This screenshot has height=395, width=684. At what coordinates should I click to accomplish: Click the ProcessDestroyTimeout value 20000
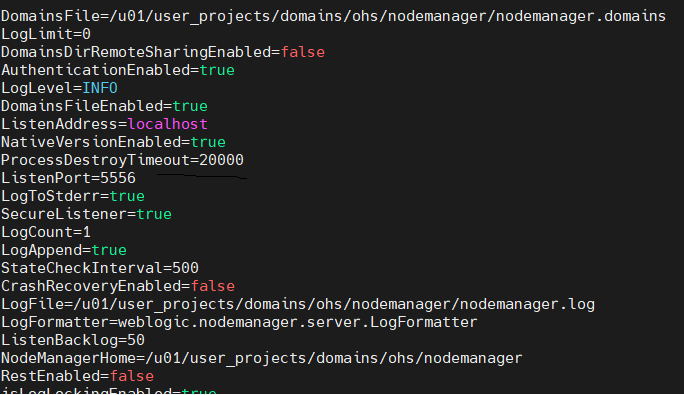coord(222,160)
